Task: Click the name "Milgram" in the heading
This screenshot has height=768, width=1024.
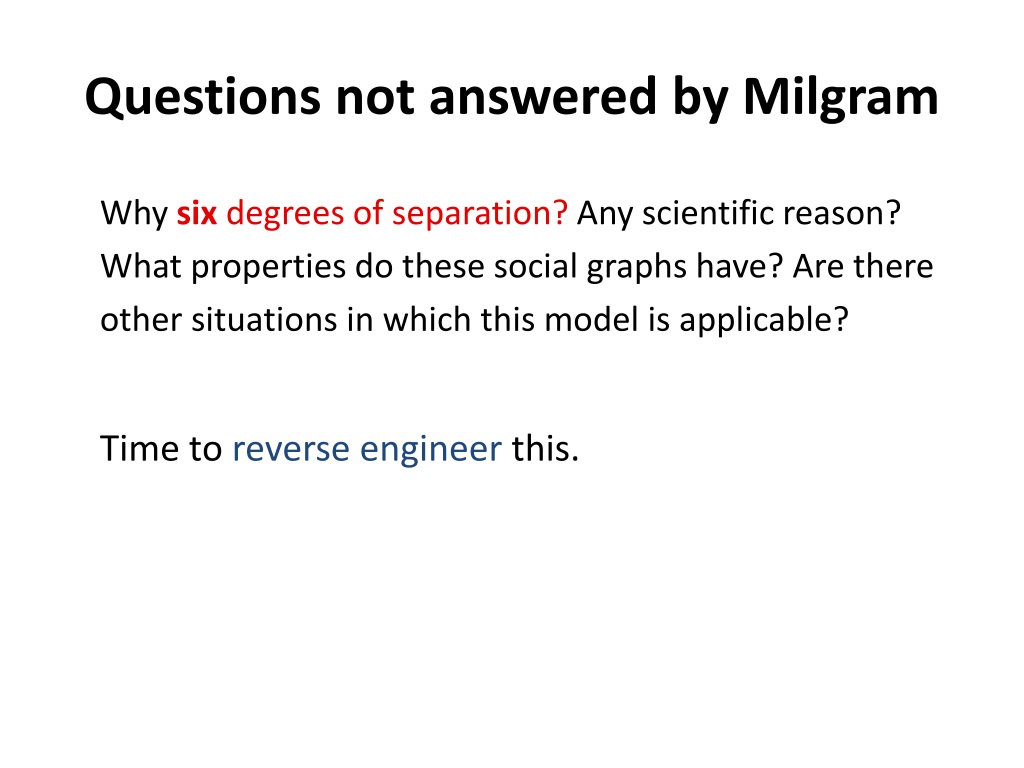Action: [x=841, y=98]
